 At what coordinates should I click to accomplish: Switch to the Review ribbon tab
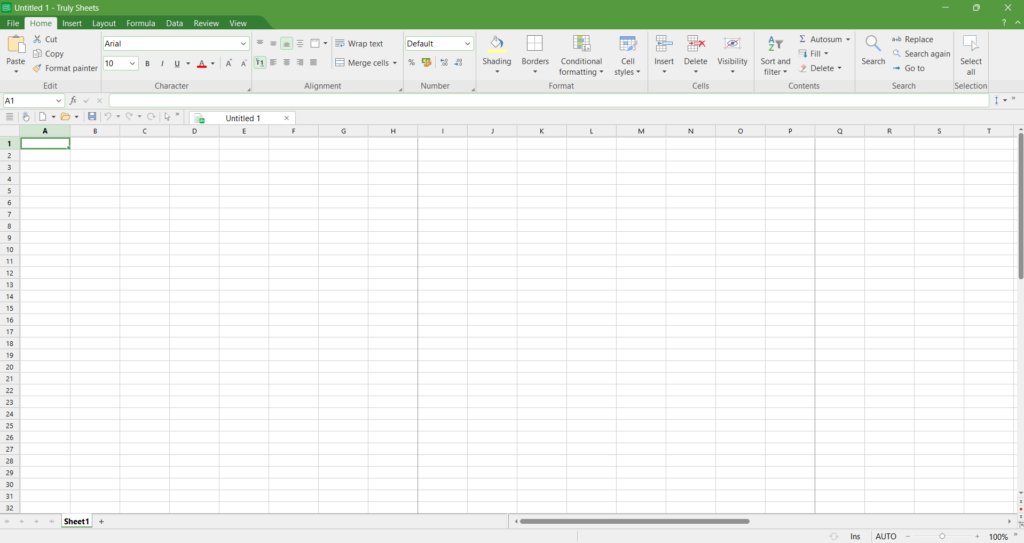point(206,23)
